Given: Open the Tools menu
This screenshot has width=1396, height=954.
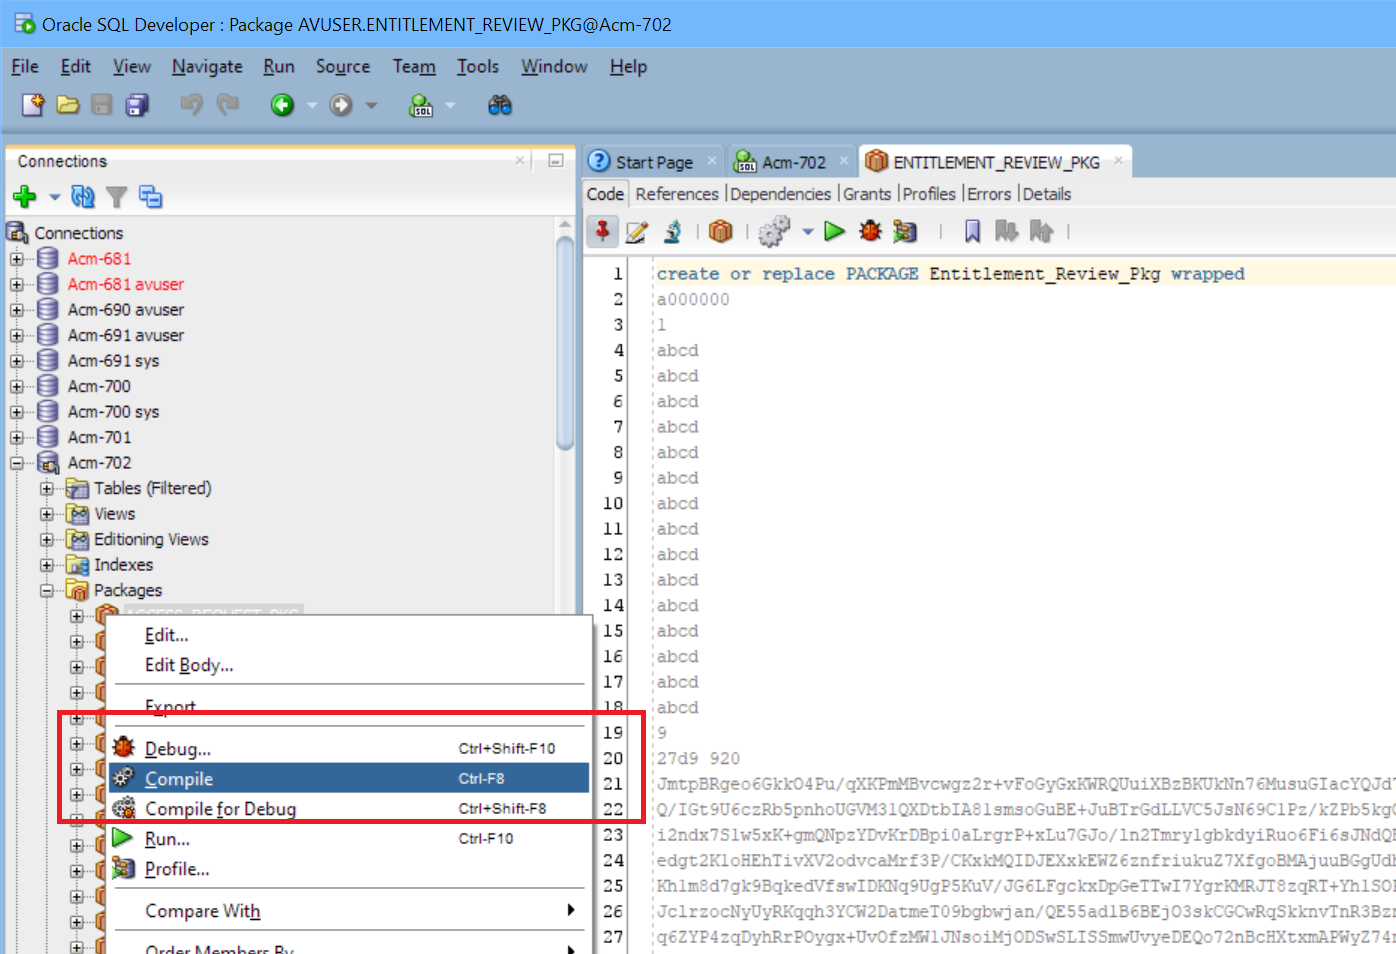Looking at the screenshot, I should (477, 66).
